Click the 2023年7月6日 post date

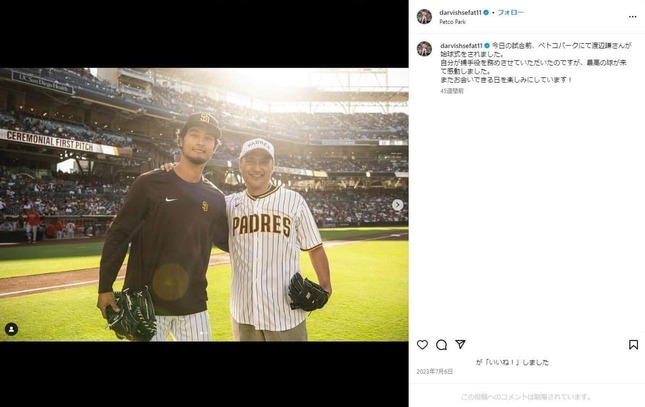(x=435, y=372)
